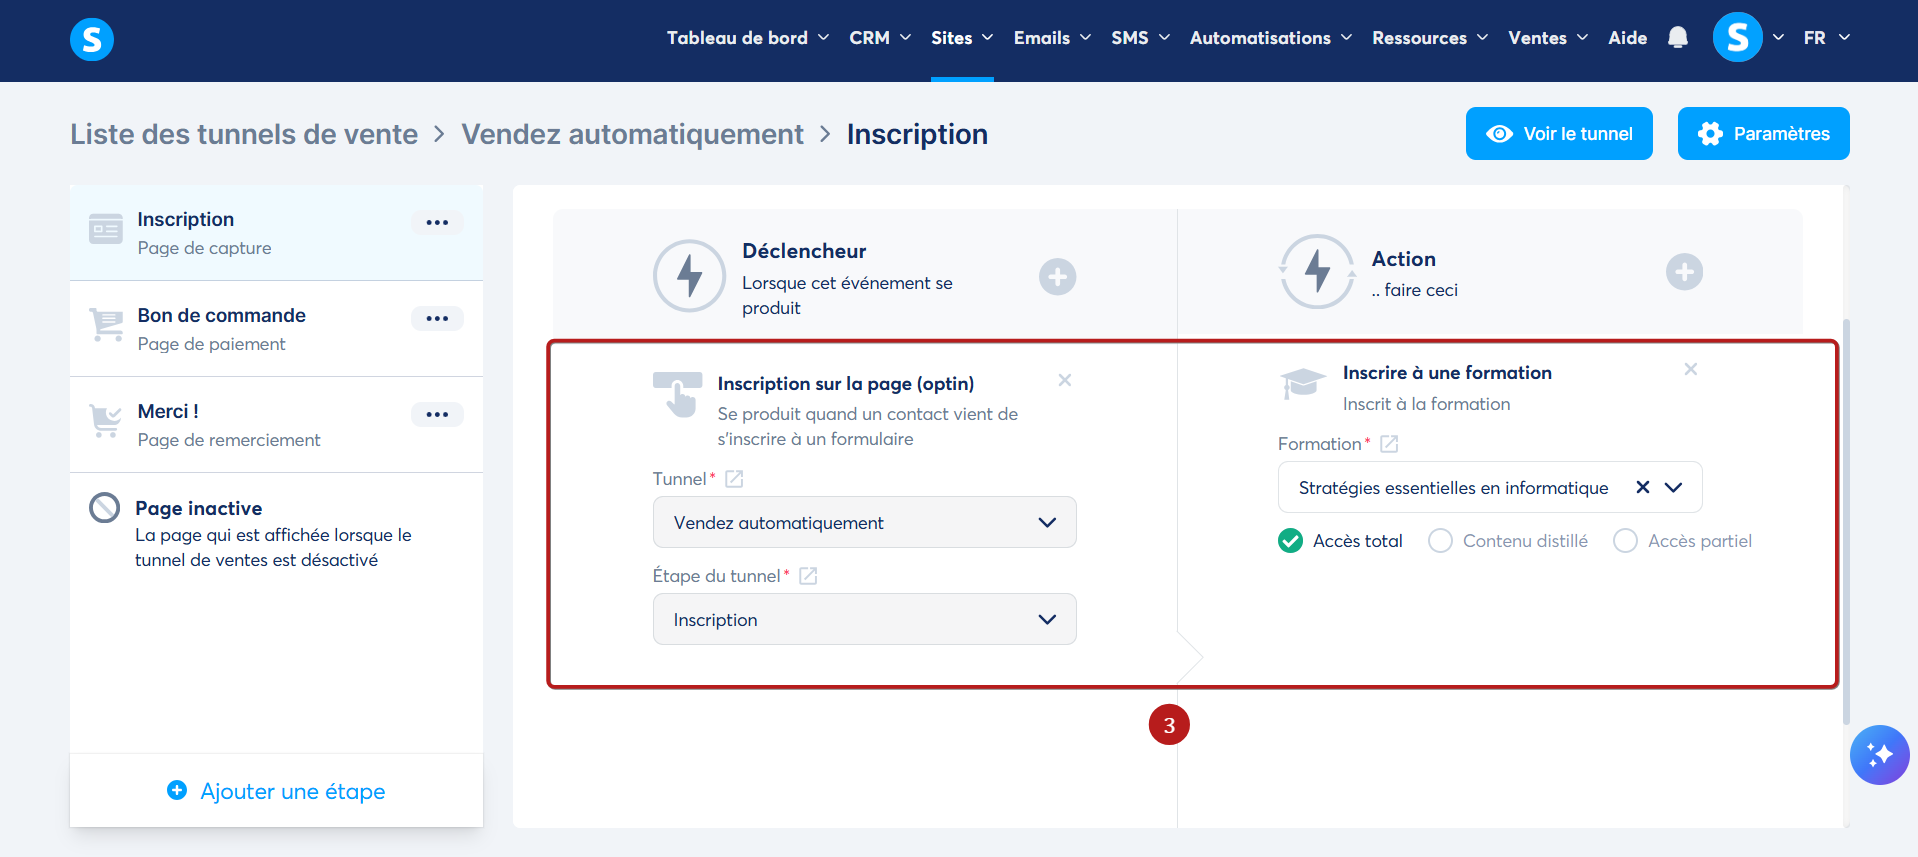
Task: Open options menu for Bon de commande
Action: coord(437,318)
